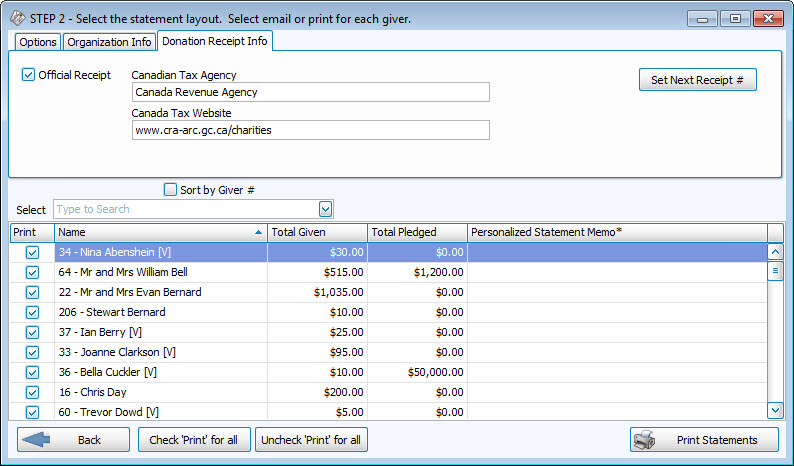Click the Canada Tax Website field
Viewport: 794px width, 466px height.
pos(310,130)
